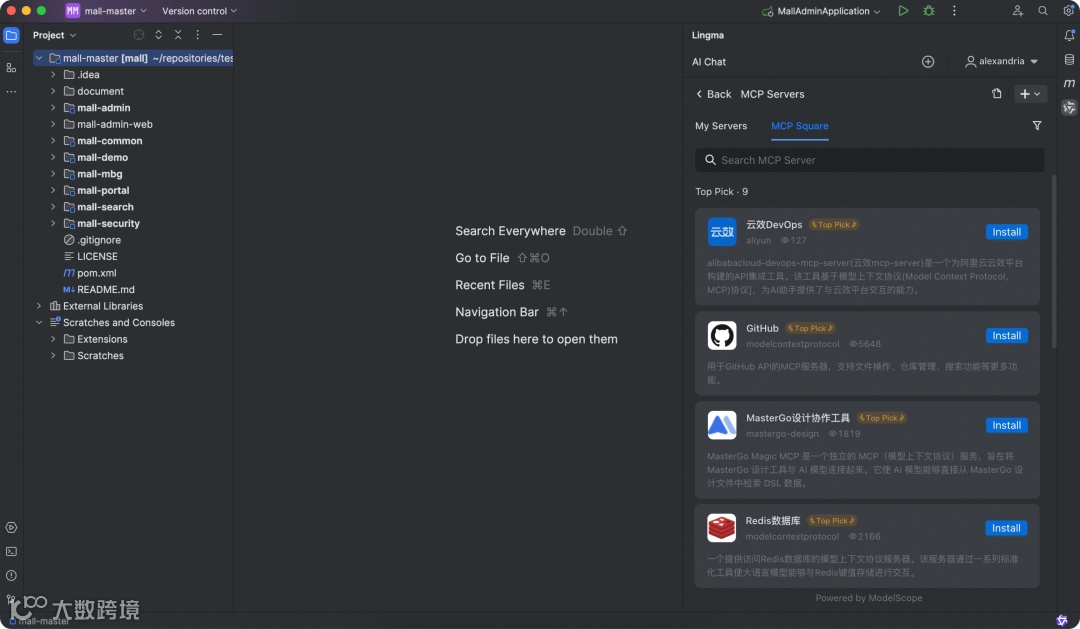This screenshot has height=629, width=1080.
Task: Install the 云效DevOps MCP server
Action: pos(1006,232)
